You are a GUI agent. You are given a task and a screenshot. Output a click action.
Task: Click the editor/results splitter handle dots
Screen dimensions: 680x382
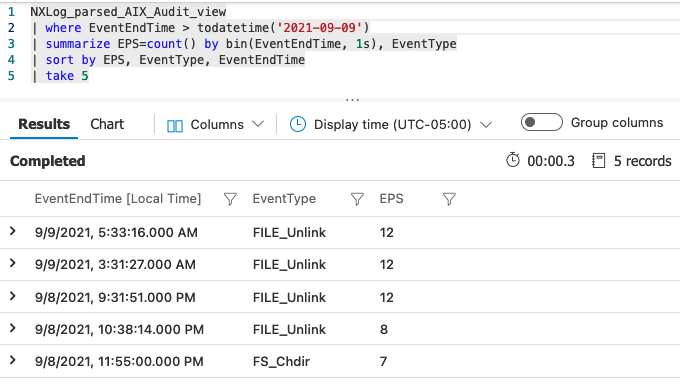click(352, 100)
